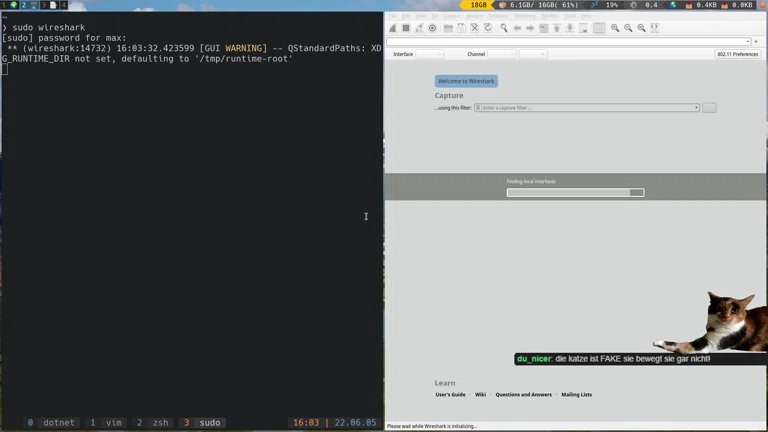Expand the display filter history dropdown arrow
Screen dimensions: 768x432
(x=748, y=42)
